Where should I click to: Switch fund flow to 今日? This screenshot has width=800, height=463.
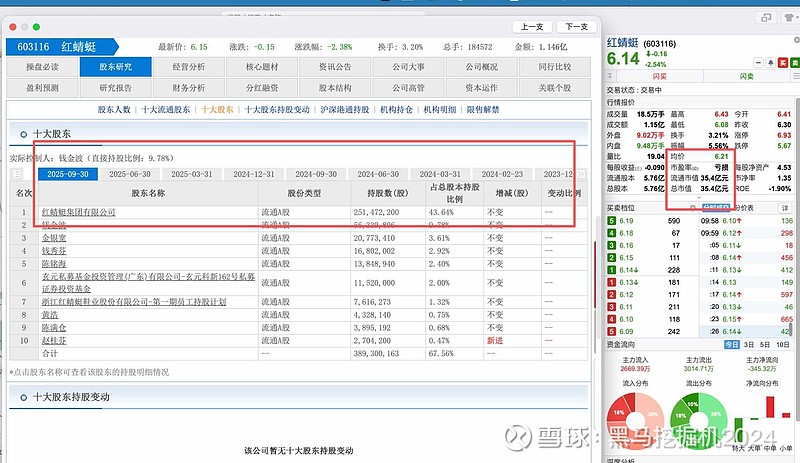(x=732, y=345)
